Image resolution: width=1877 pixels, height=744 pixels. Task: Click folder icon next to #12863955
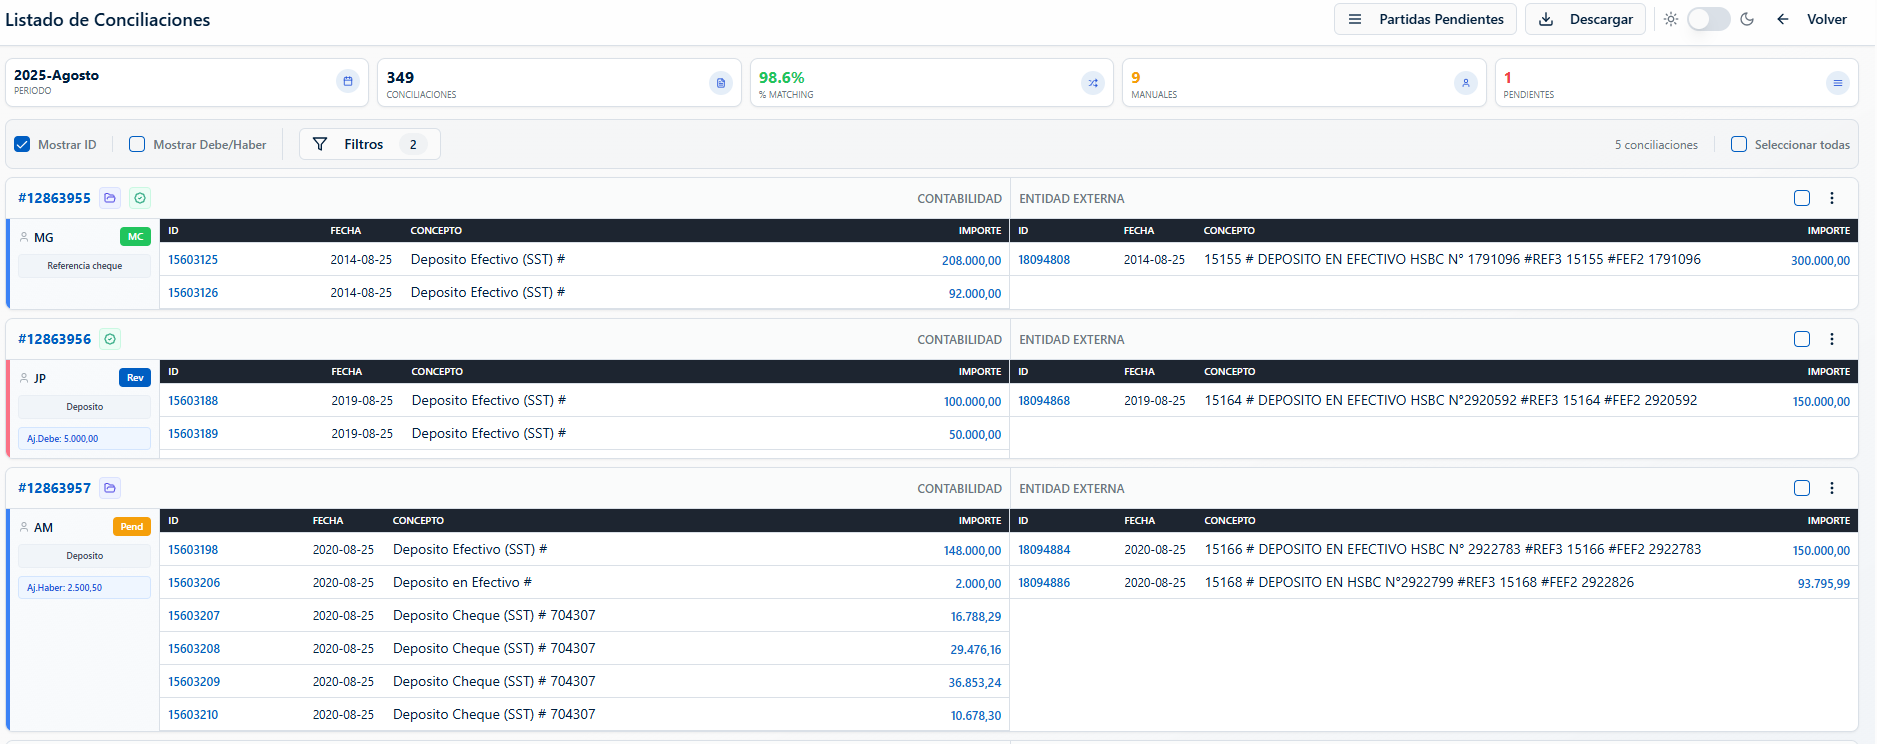[110, 198]
